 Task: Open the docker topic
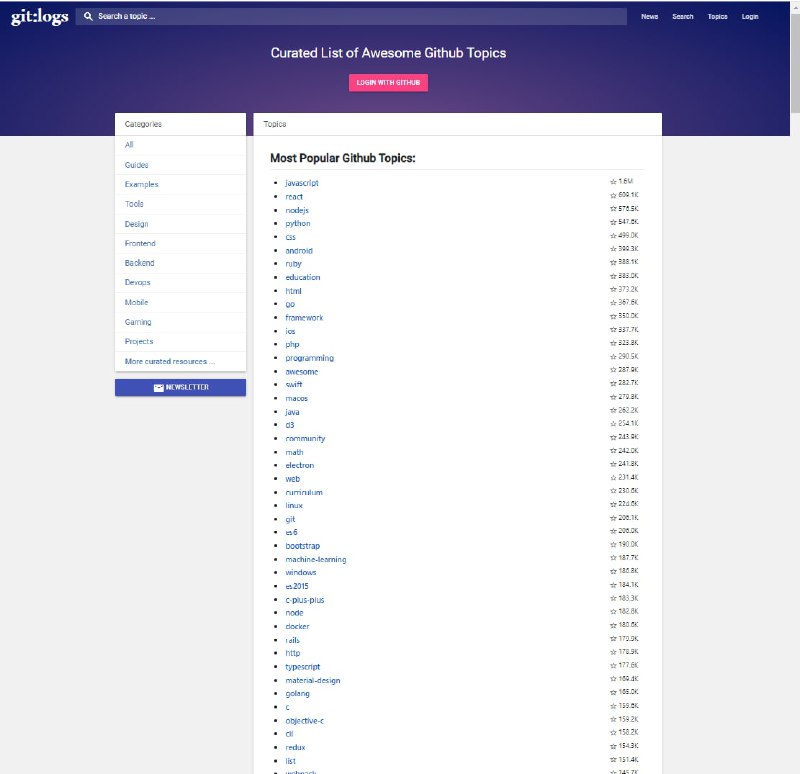click(x=297, y=627)
